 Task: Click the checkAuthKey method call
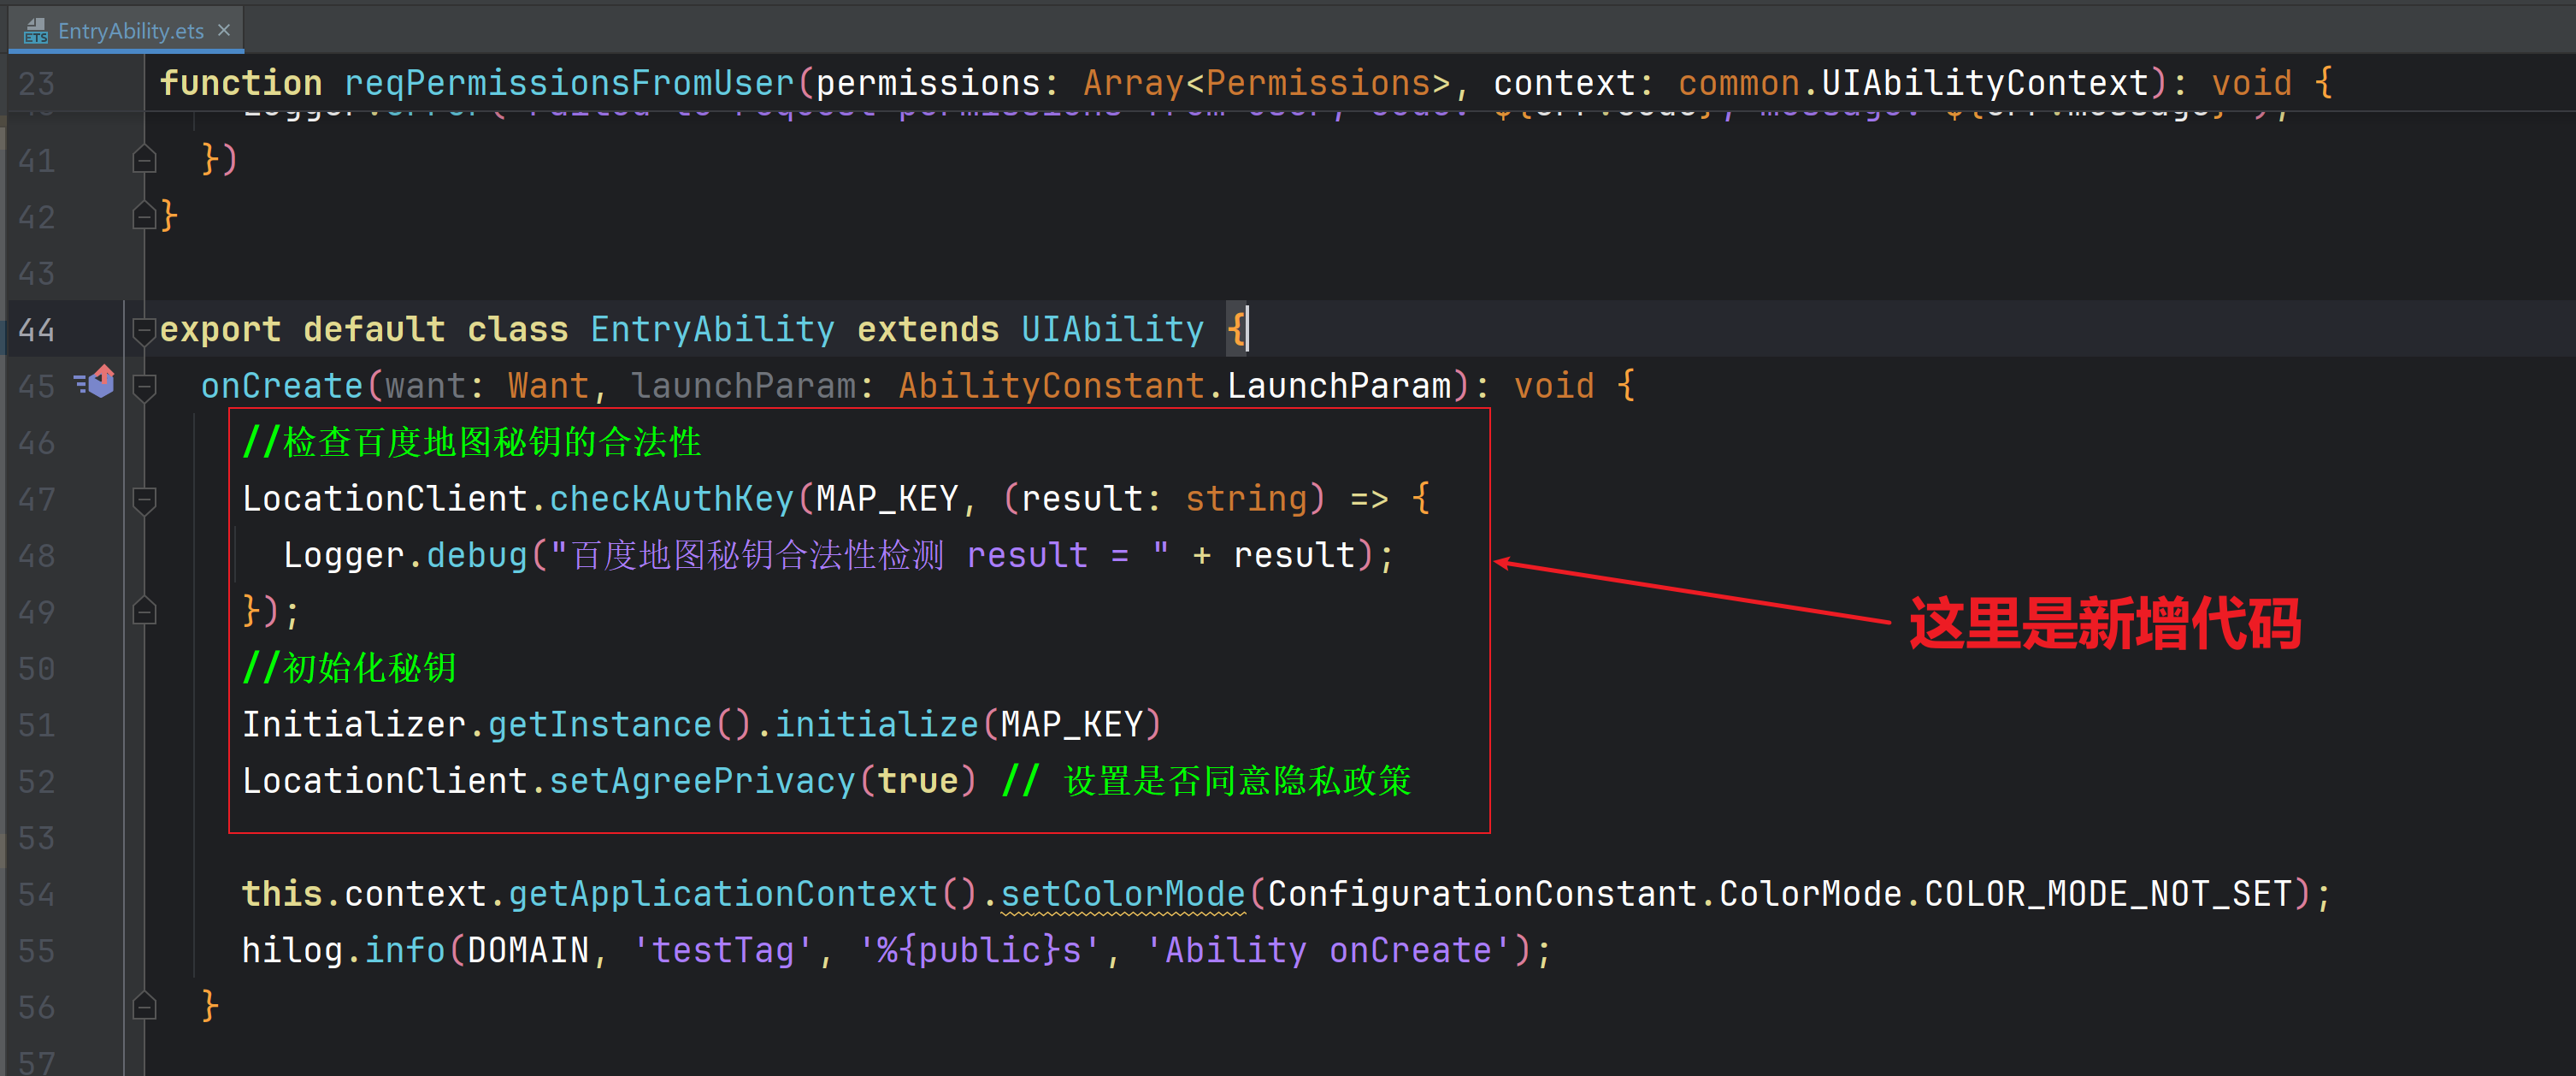tap(671, 498)
